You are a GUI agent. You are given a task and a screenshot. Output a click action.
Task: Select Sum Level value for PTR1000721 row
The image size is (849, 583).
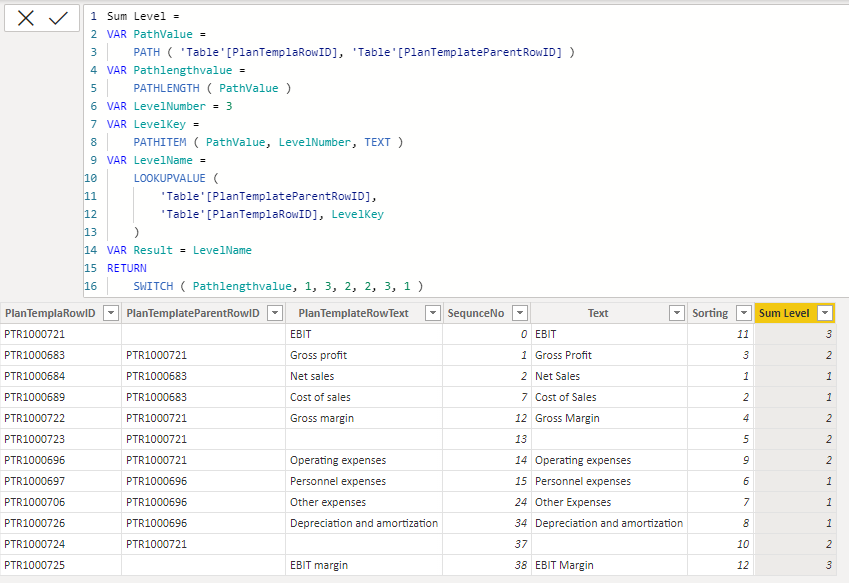pos(795,334)
